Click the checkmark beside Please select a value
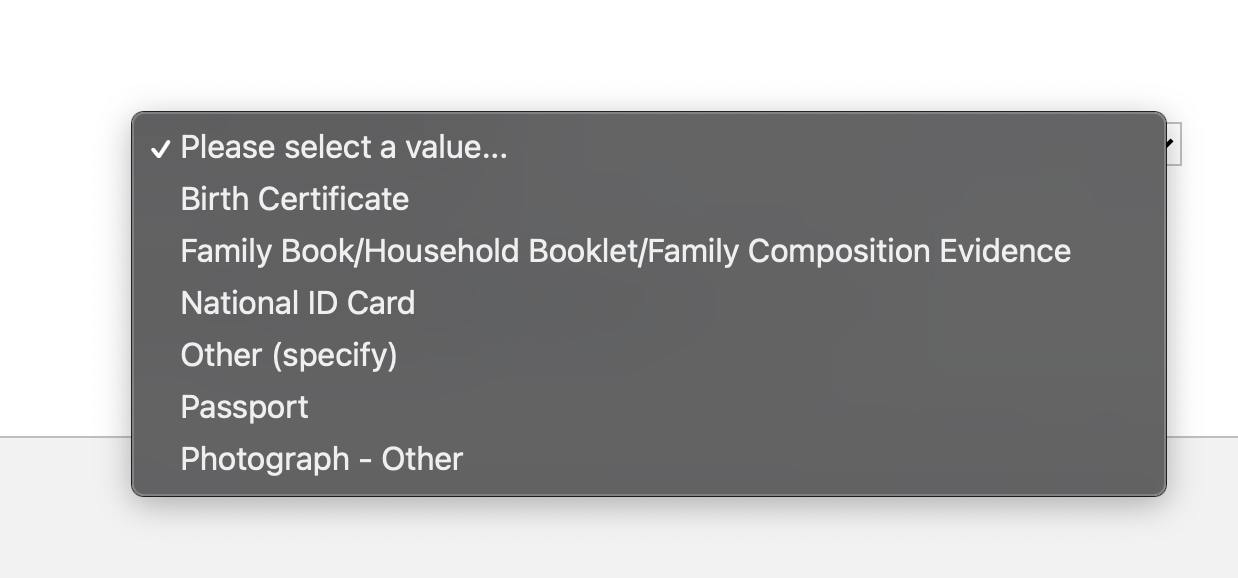 click(x=160, y=149)
